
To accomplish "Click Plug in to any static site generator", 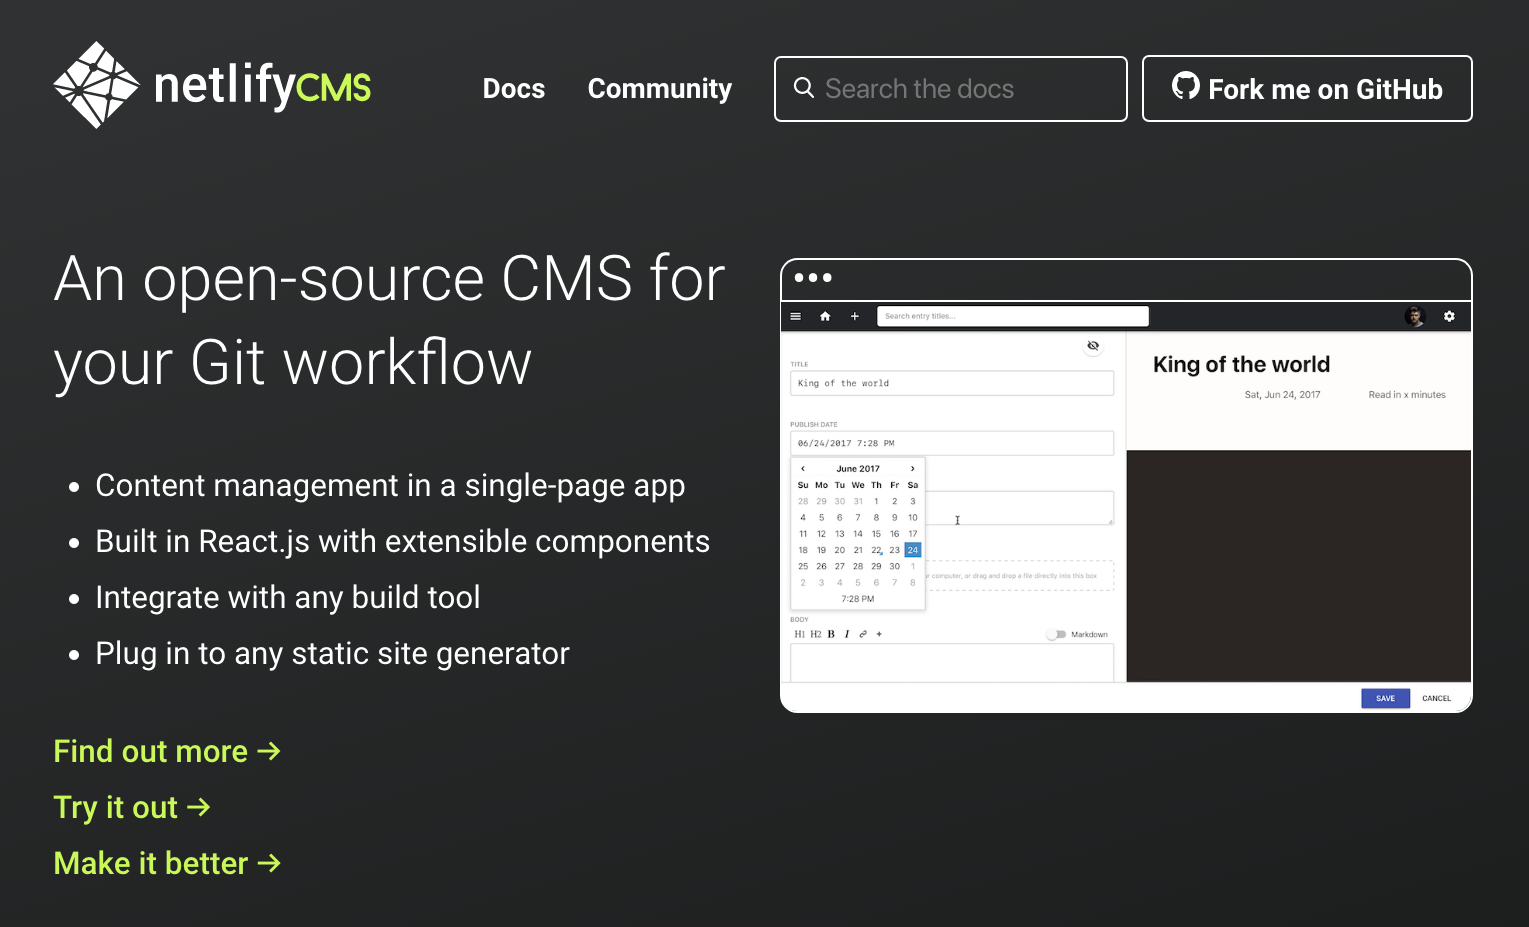I will click(332, 653).
